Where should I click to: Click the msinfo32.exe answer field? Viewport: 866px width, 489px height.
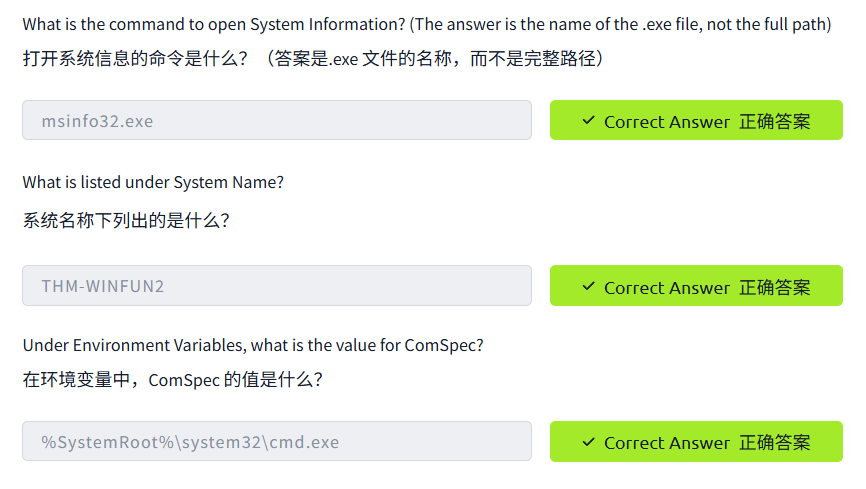276,121
